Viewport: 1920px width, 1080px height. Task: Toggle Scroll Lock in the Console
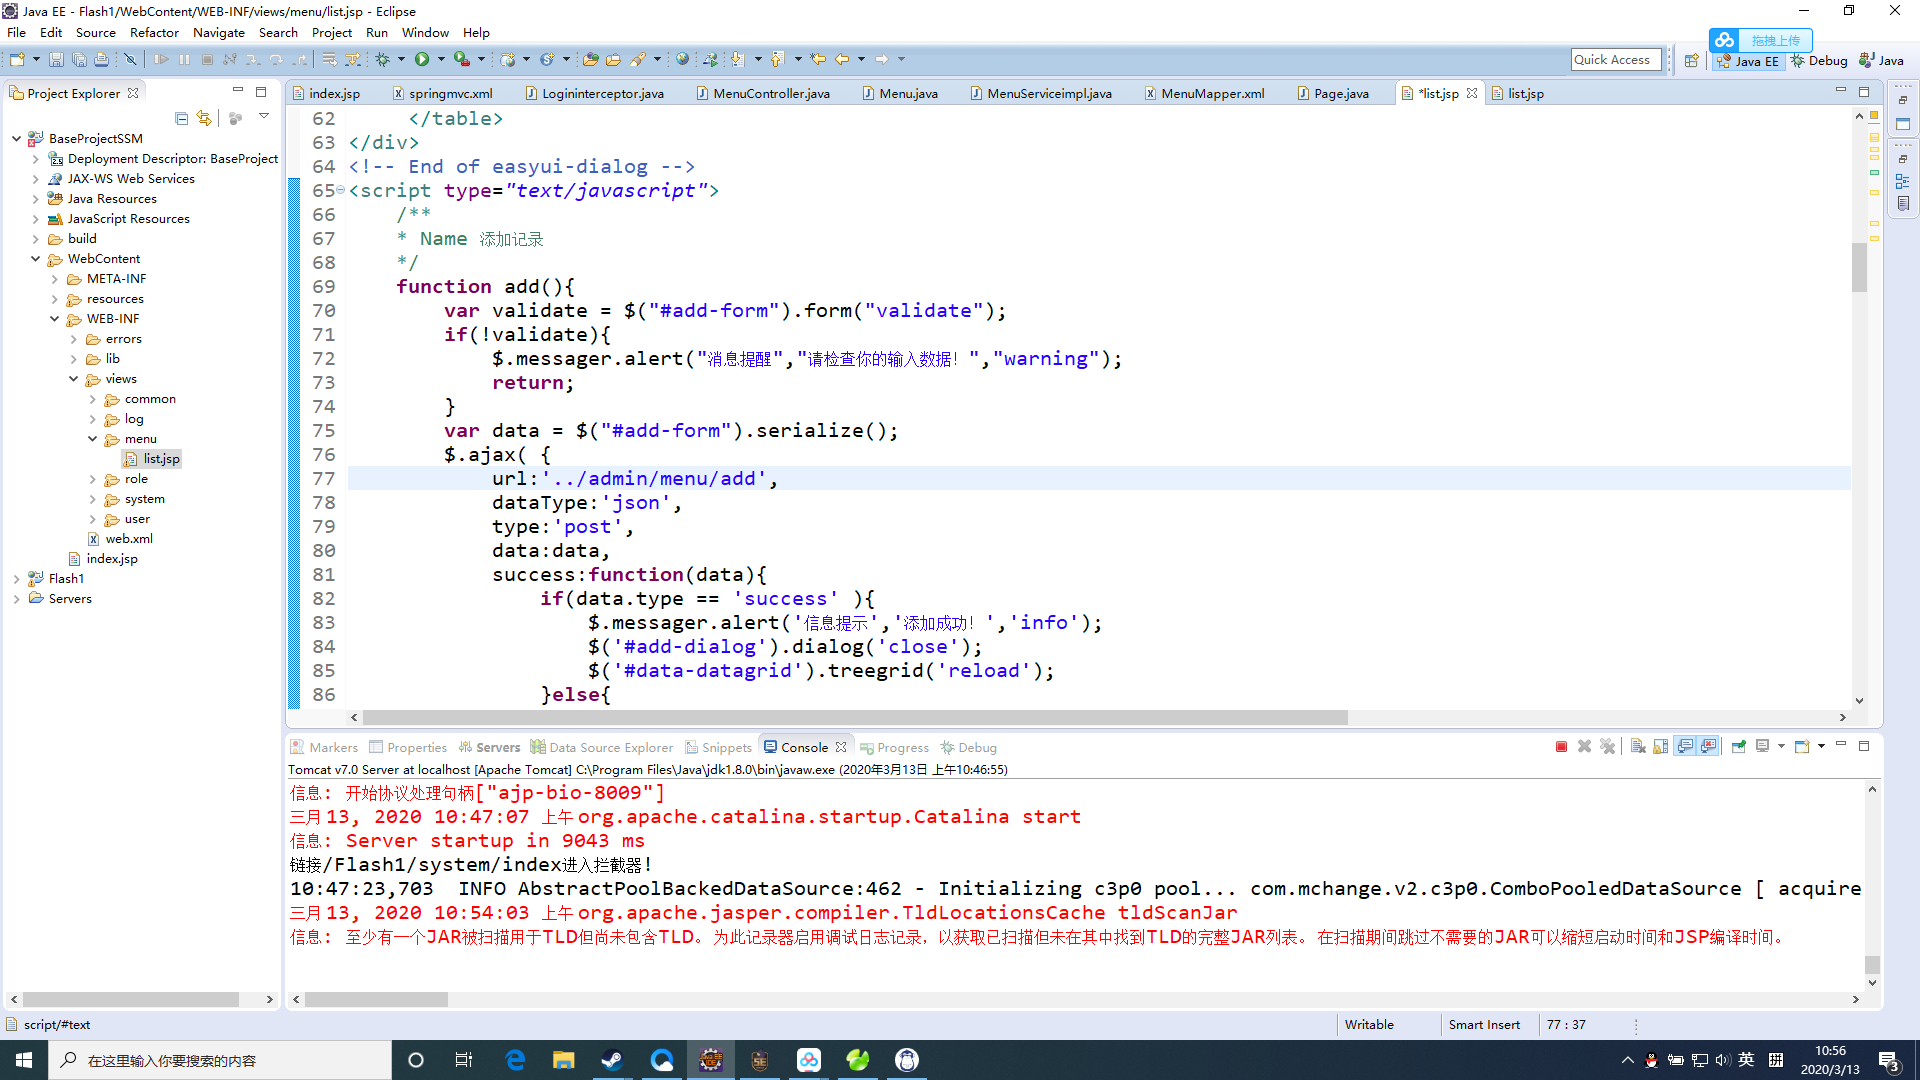(x=1660, y=747)
